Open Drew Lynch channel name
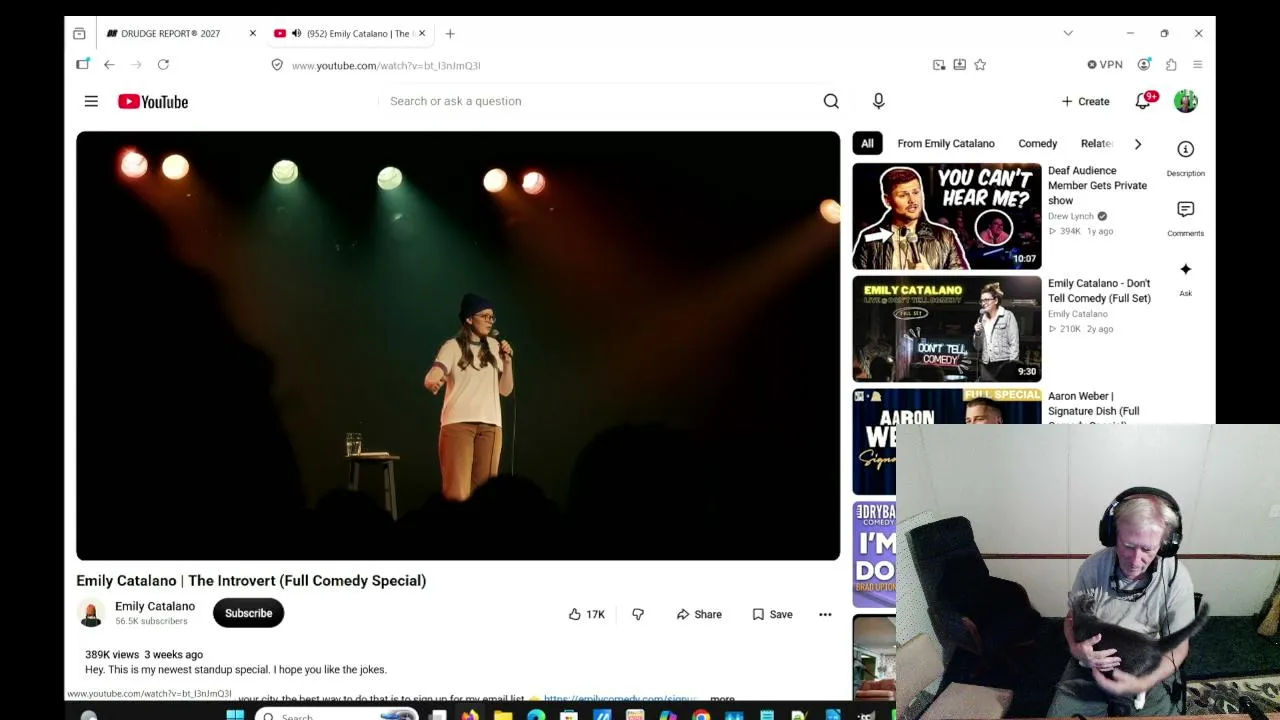Viewport: 1280px width, 720px height. (1071, 216)
